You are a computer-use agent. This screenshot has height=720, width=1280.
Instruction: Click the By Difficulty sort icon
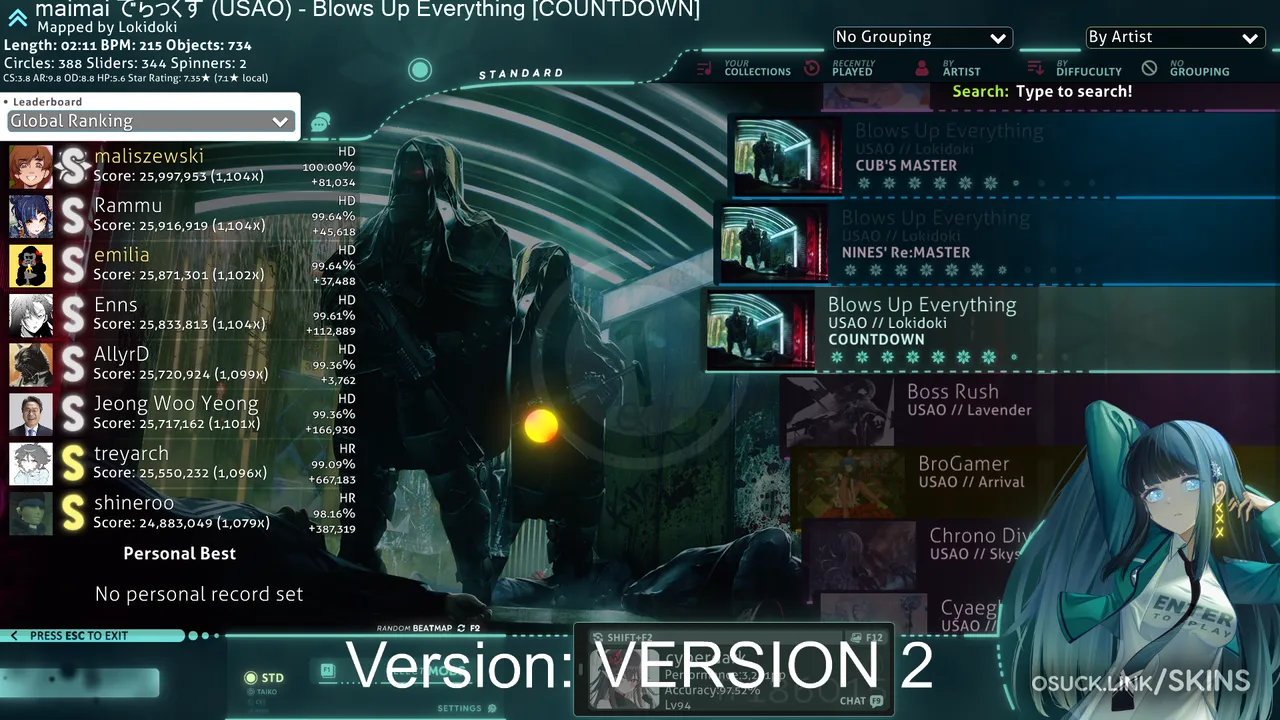tap(1036, 68)
